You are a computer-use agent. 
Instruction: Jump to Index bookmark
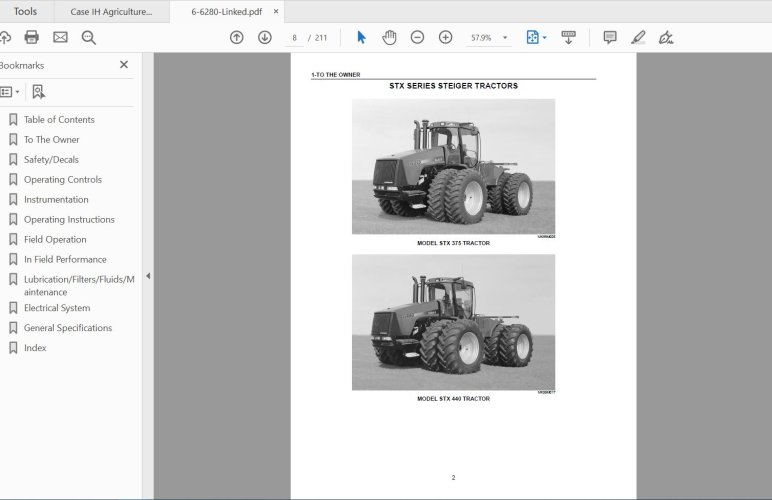tap(35, 348)
